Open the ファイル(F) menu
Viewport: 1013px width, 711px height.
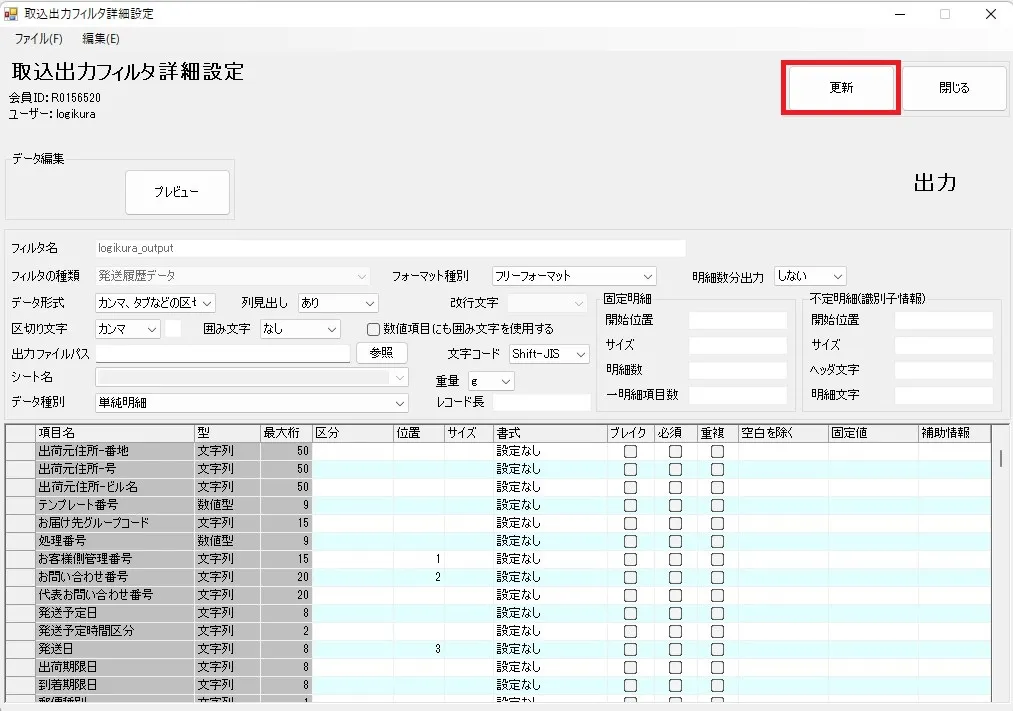tap(39, 39)
